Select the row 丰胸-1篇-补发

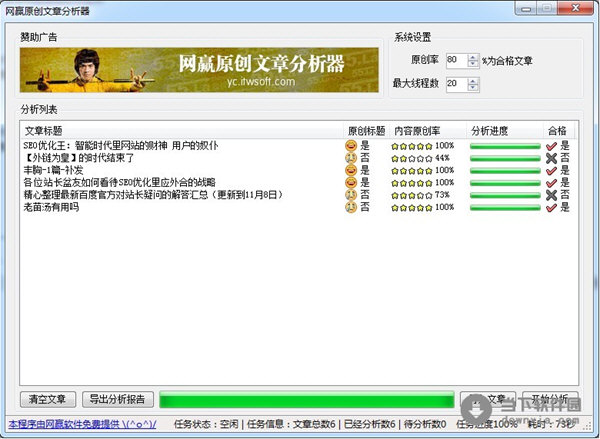(298, 170)
